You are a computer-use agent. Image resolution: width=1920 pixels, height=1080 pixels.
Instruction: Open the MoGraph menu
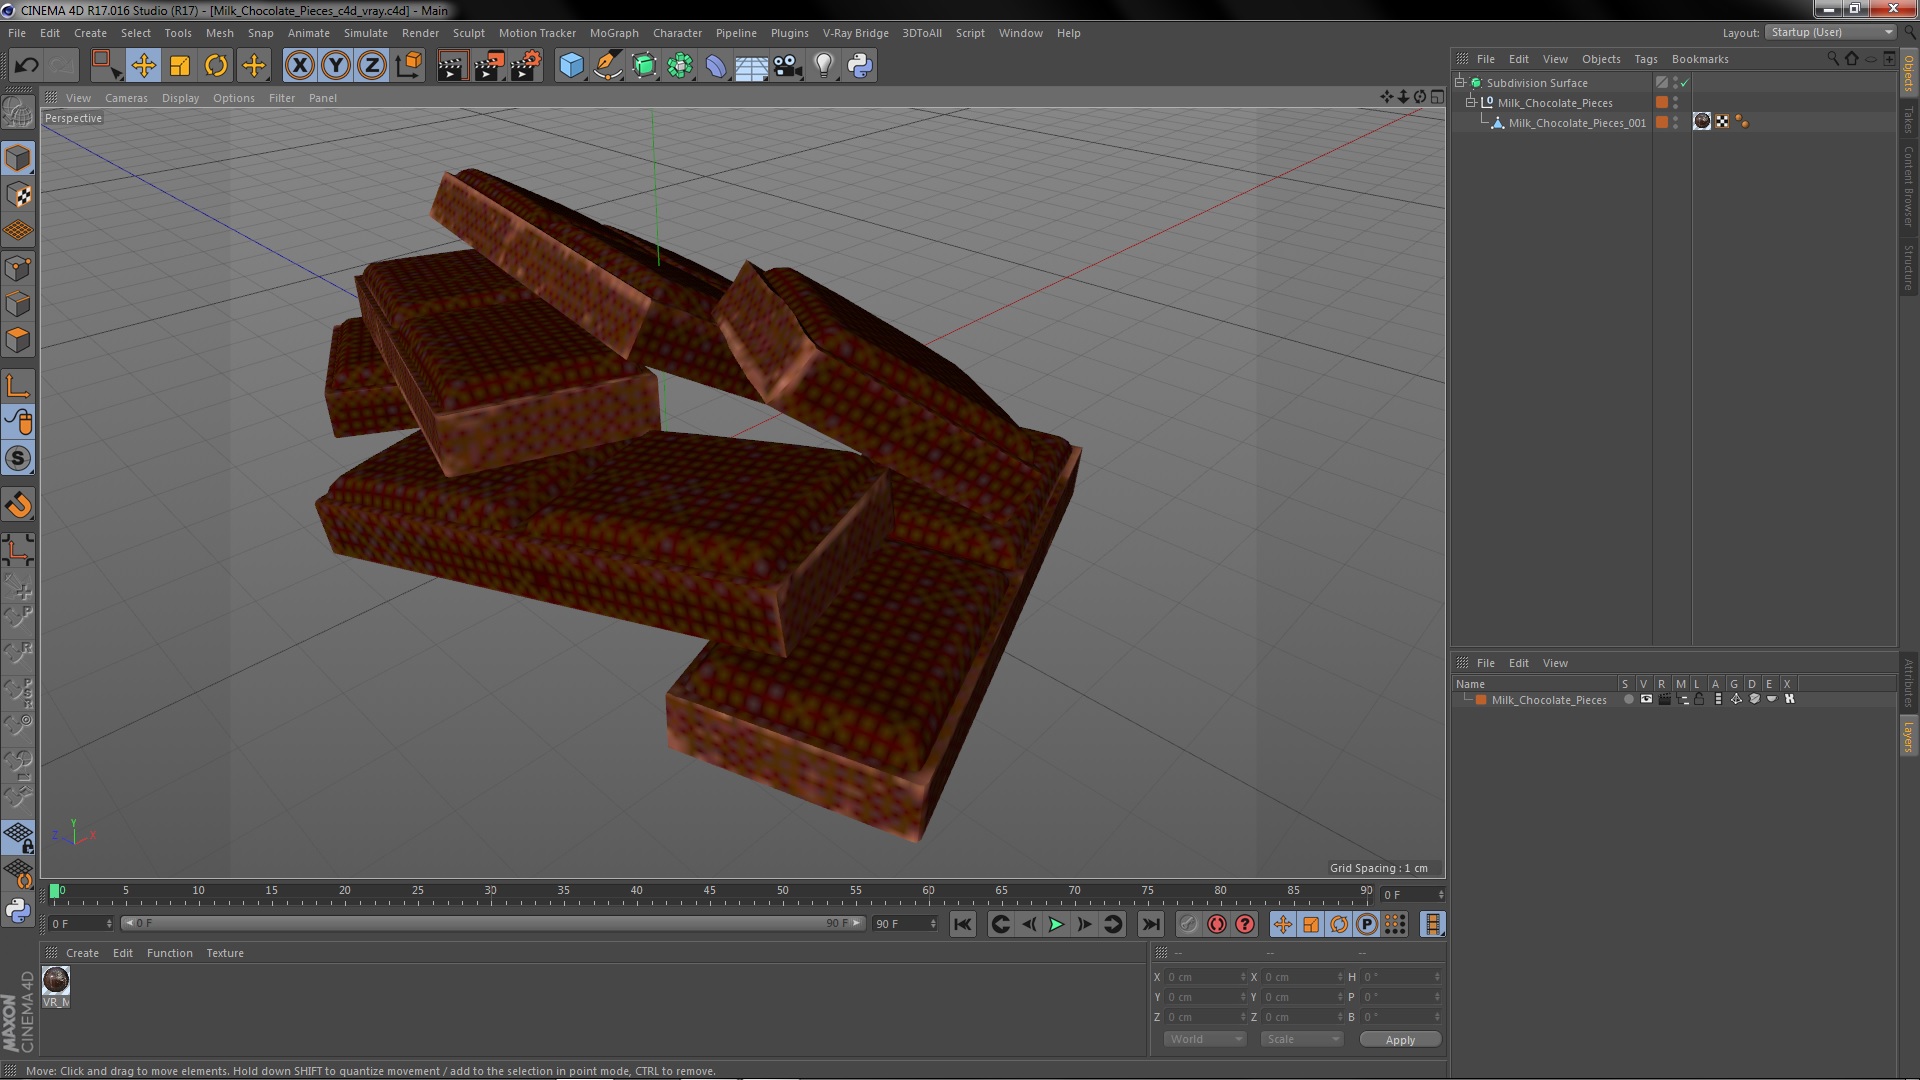614,33
